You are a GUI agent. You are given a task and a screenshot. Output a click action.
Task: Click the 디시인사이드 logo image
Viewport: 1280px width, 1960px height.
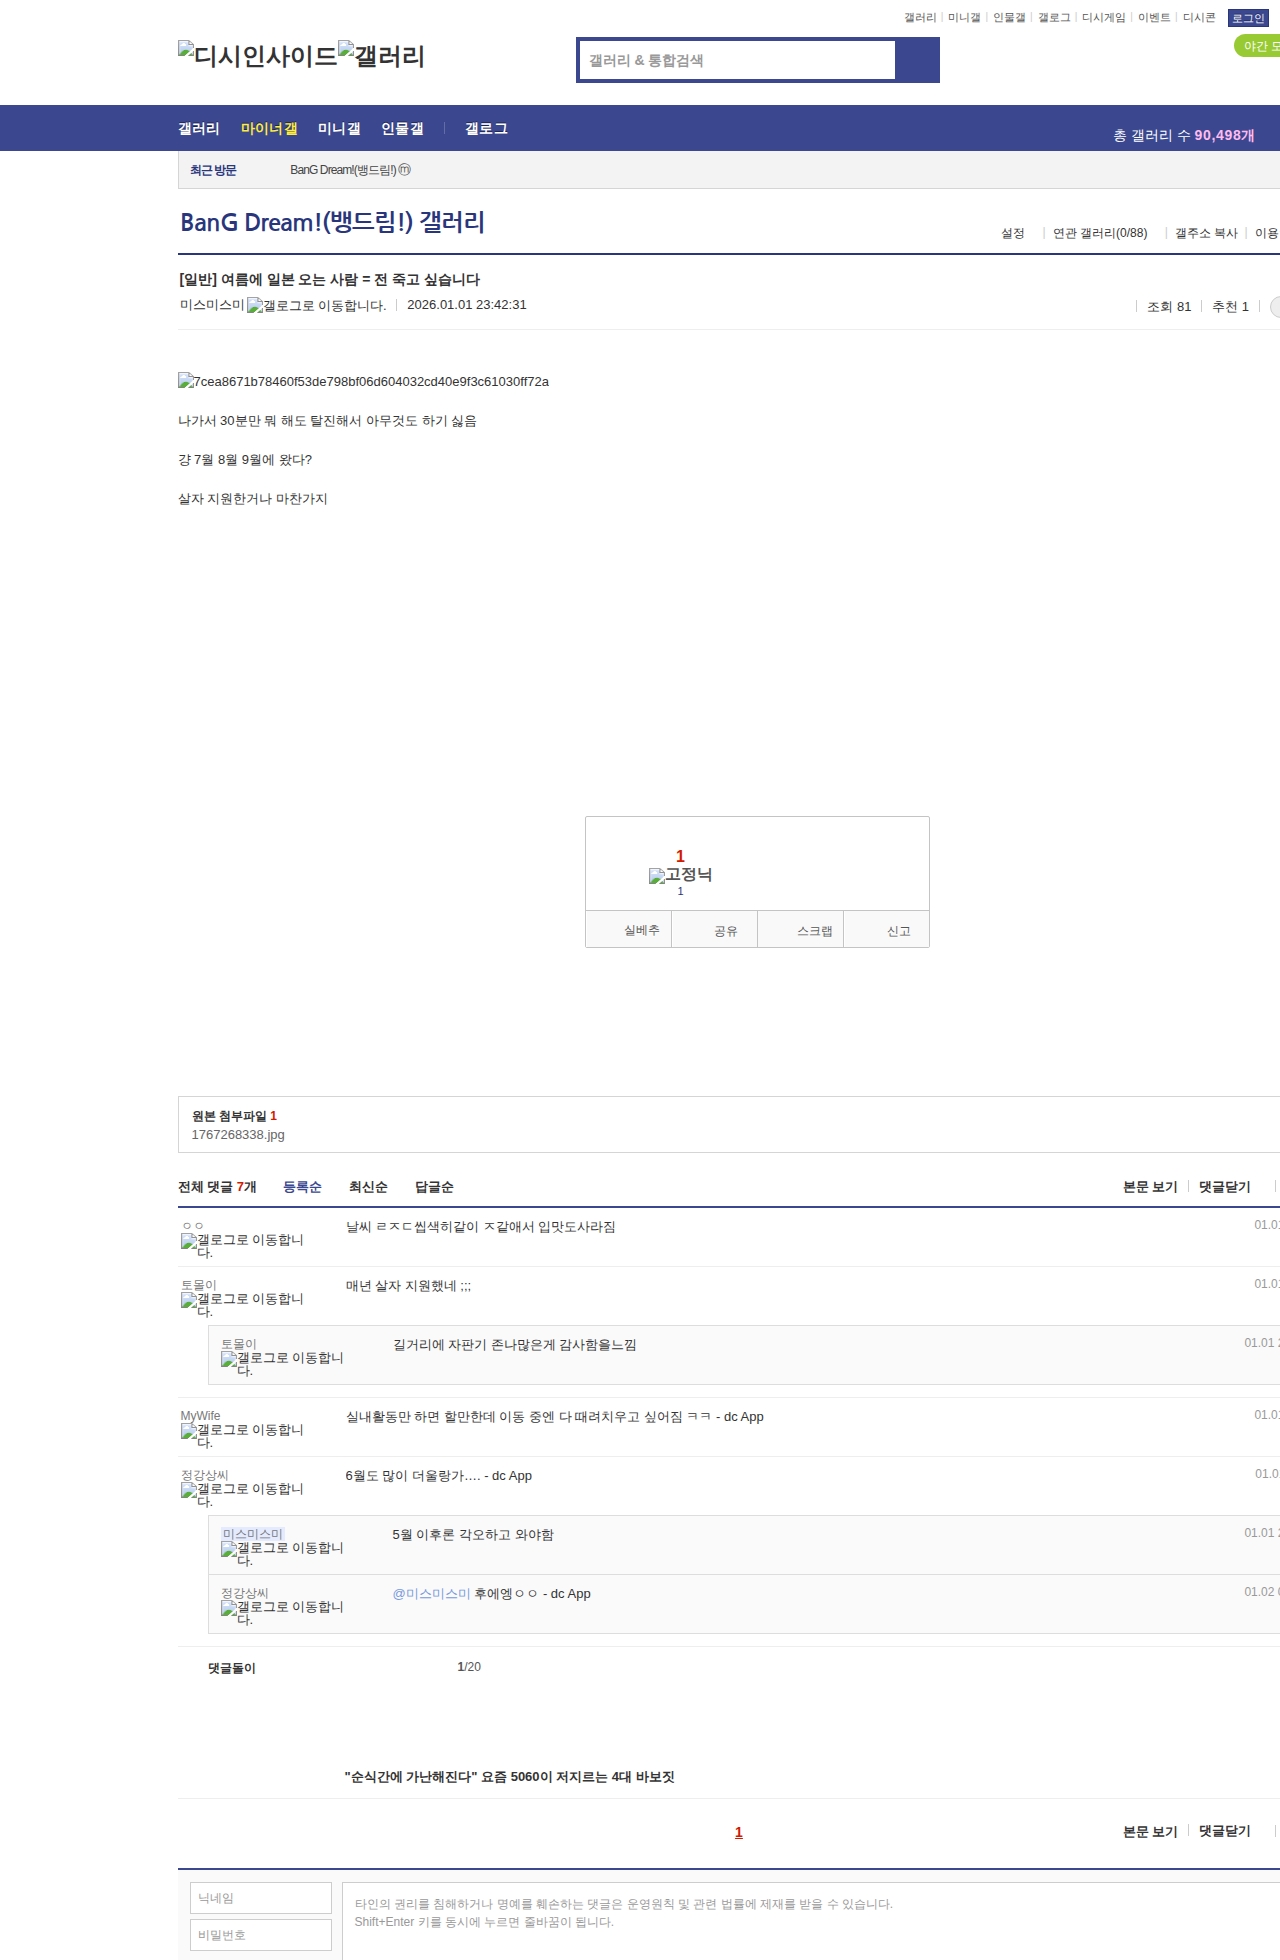pos(258,55)
